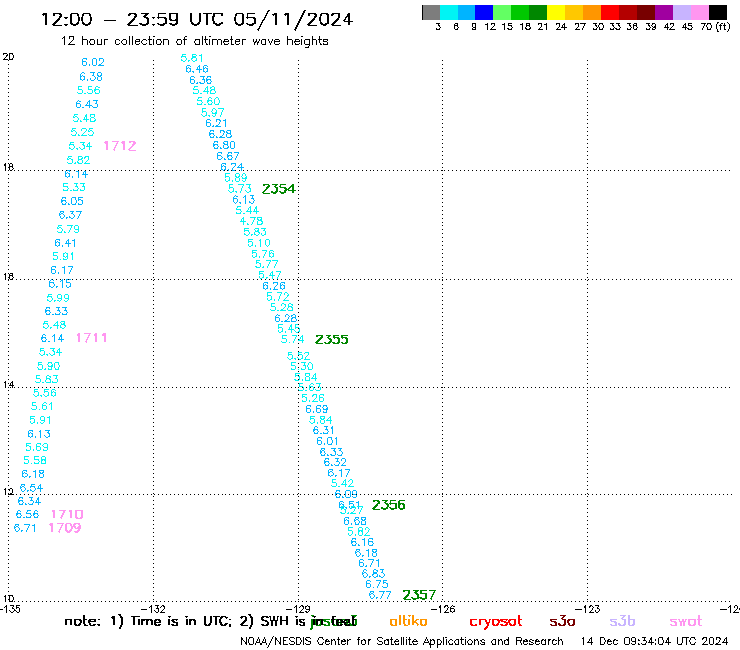Image resolution: width=740 pixels, height=650 pixels.
Task: Click the pink time stamp '1712'
Action: click(x=120, y=146)
